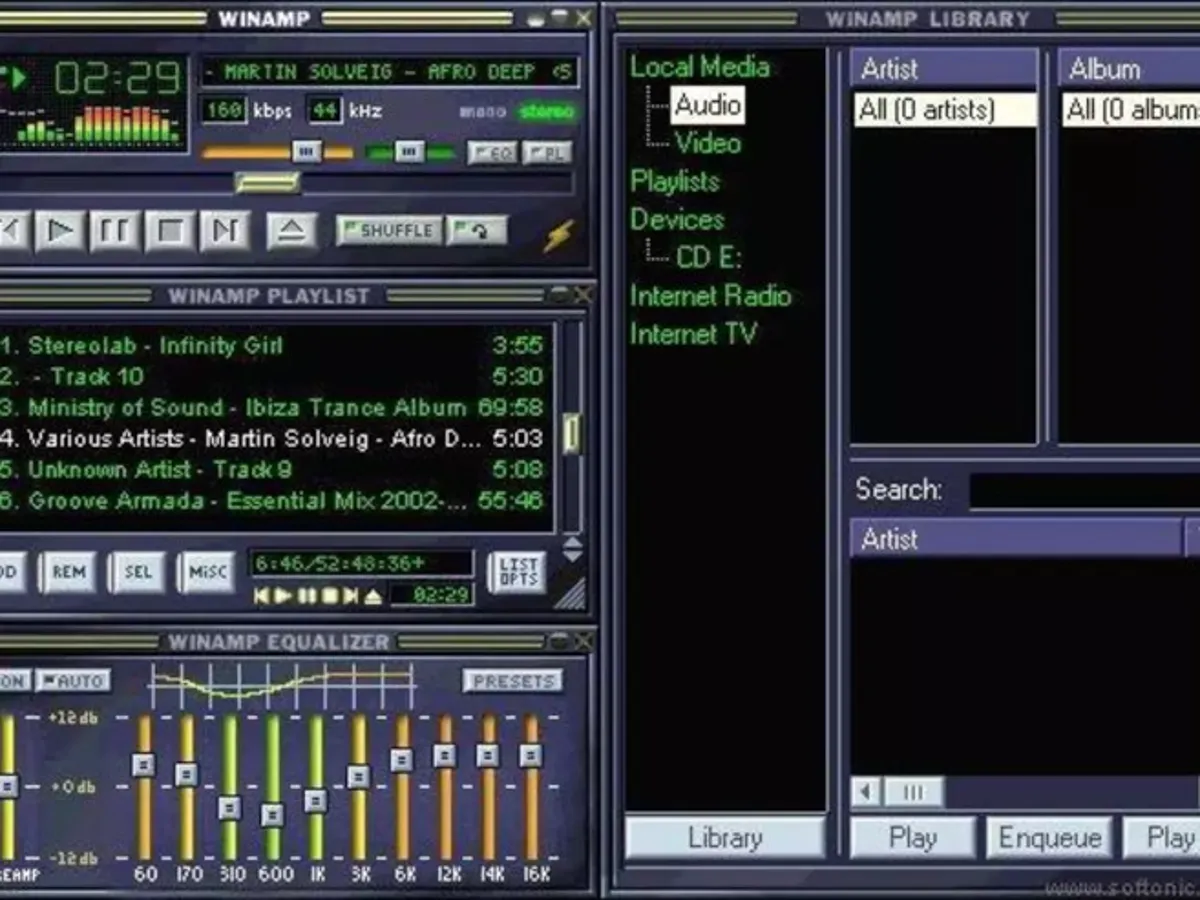Open the MISC playlist menu
Image resolution: width=1200 pixels, height=900 pixels.
[207, 572]
